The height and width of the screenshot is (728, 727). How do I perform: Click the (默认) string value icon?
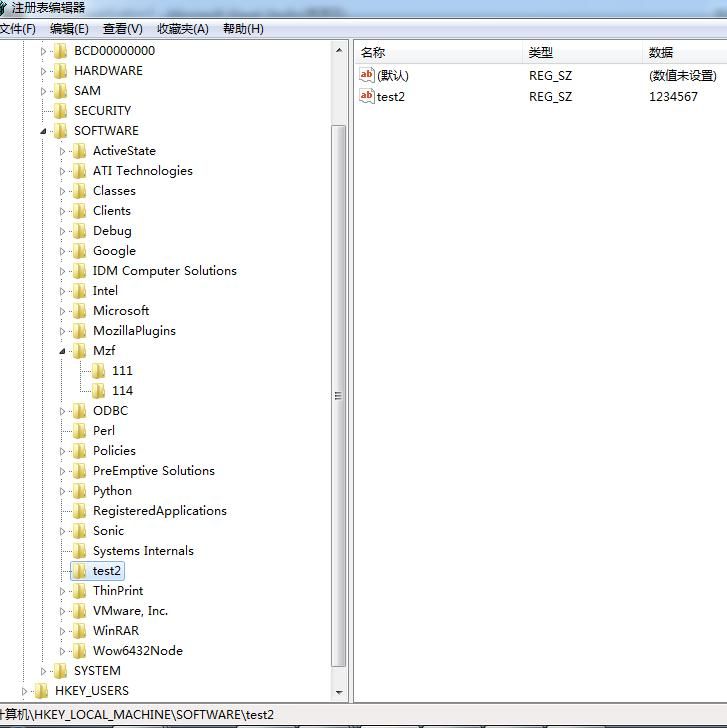[x=367, y=75]
